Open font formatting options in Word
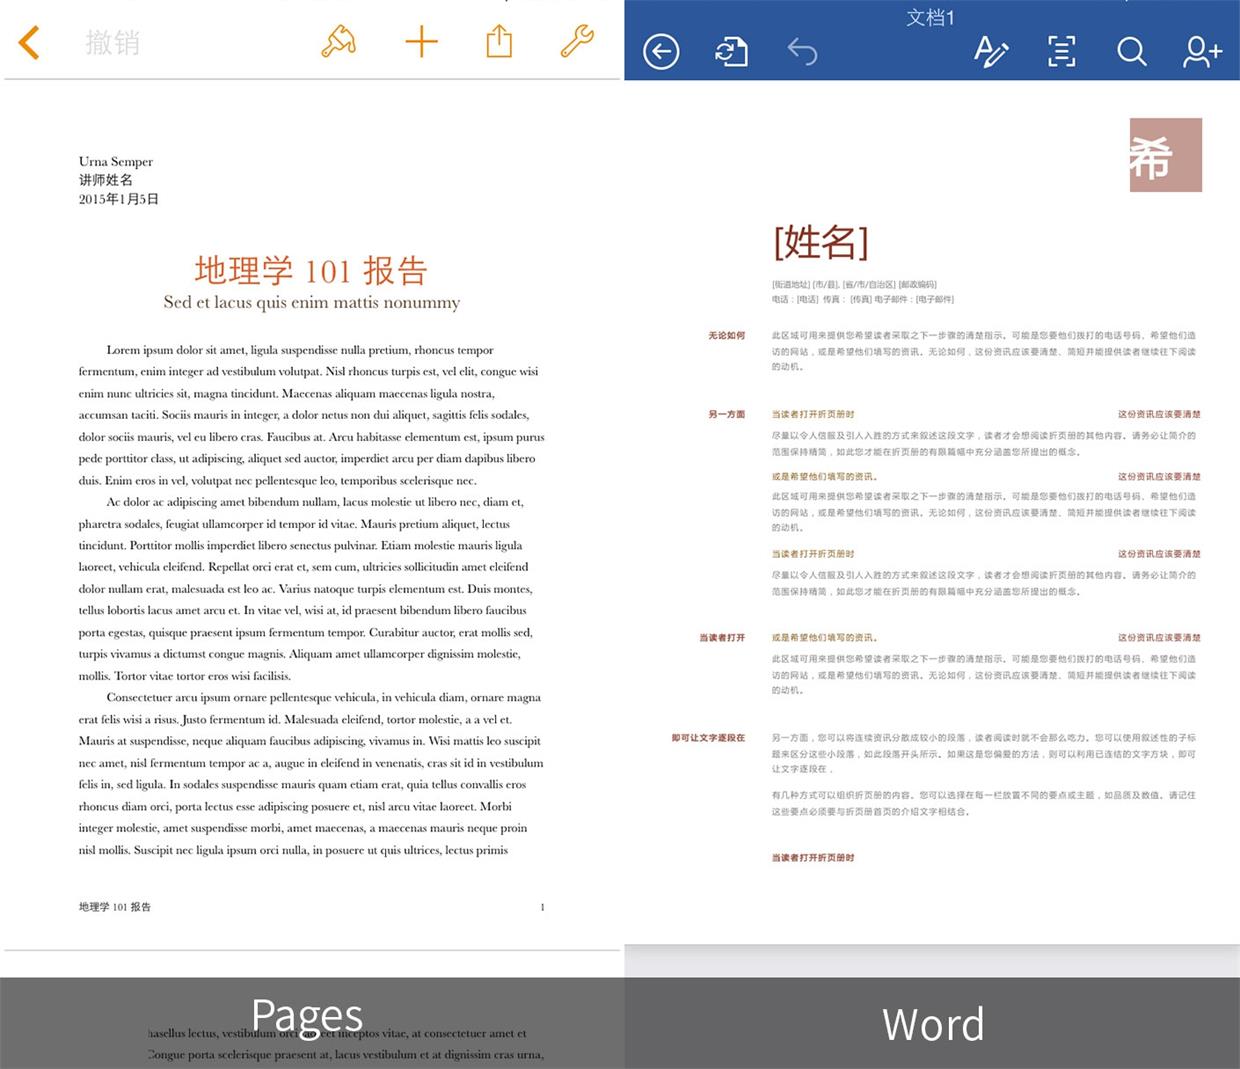The image size is (1240, 1069). (x=990, y=51)
